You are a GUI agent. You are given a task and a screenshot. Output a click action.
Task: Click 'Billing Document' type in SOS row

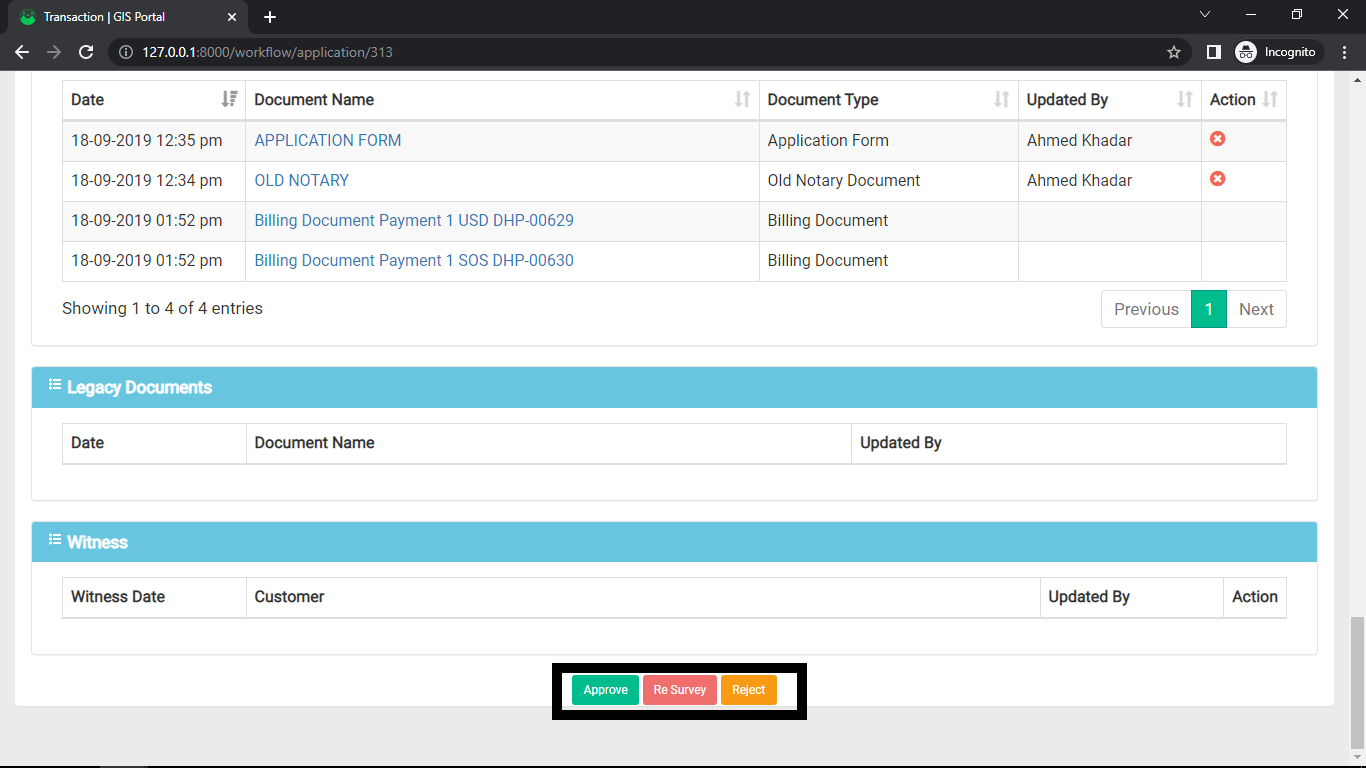click(828, 260)
